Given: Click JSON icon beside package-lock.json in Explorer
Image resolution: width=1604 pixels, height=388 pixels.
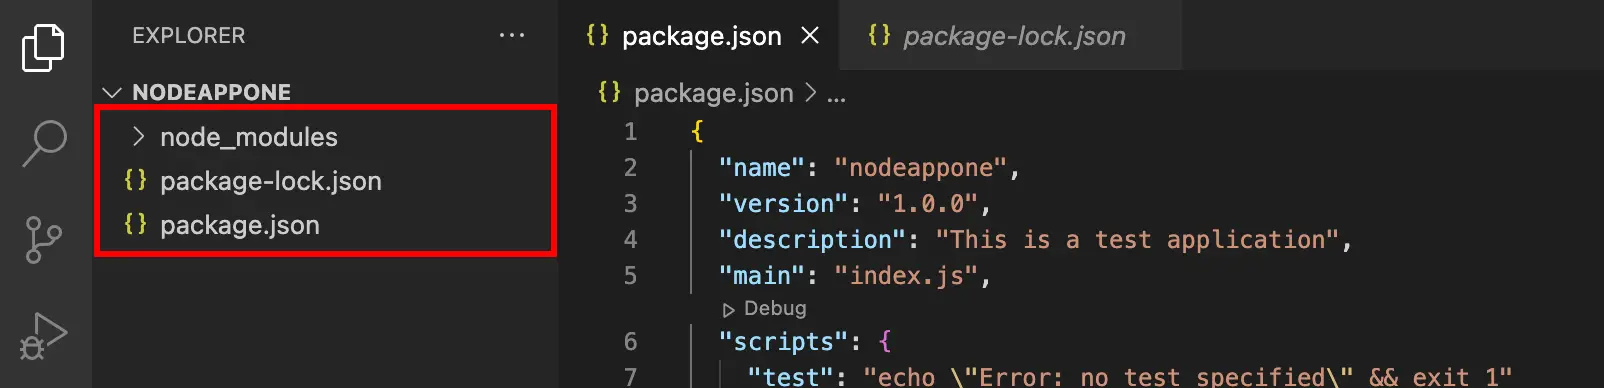Looking at the screenshot, I should pyautogui.click(x=135, y=180).
